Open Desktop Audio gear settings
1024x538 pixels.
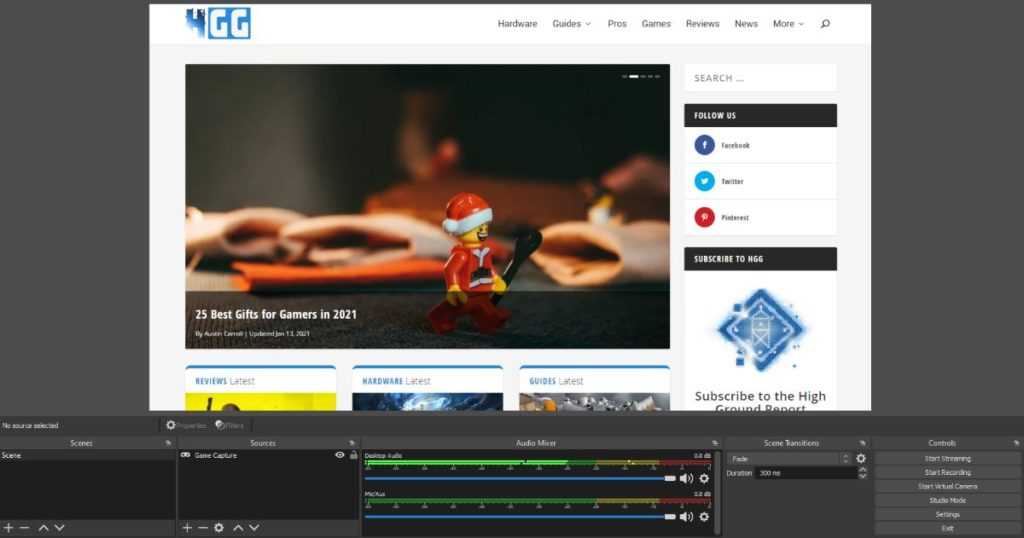pyautogui.click(x=704, y=478)
